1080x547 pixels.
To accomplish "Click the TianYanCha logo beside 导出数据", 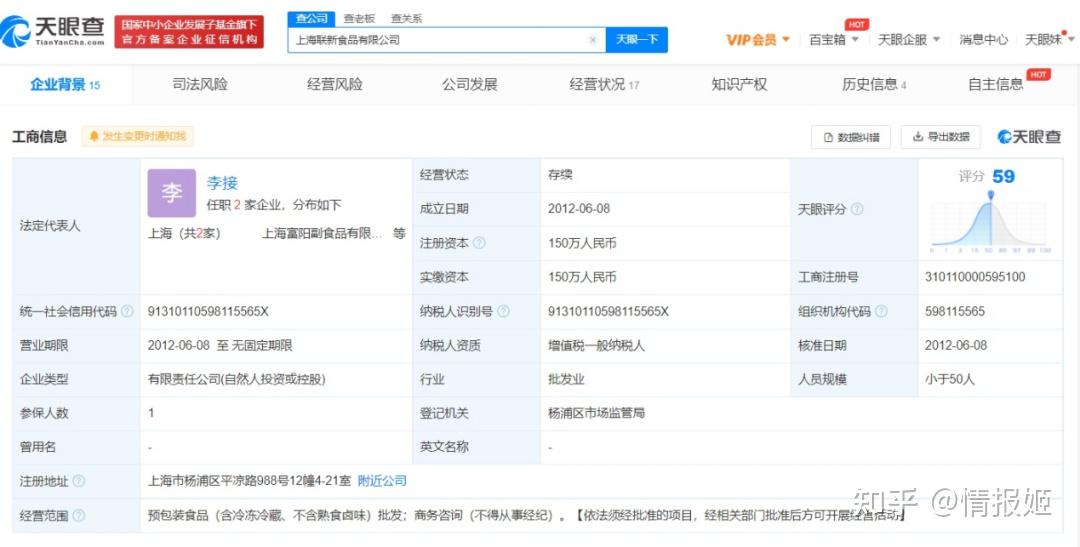I will pos(1029,136).
